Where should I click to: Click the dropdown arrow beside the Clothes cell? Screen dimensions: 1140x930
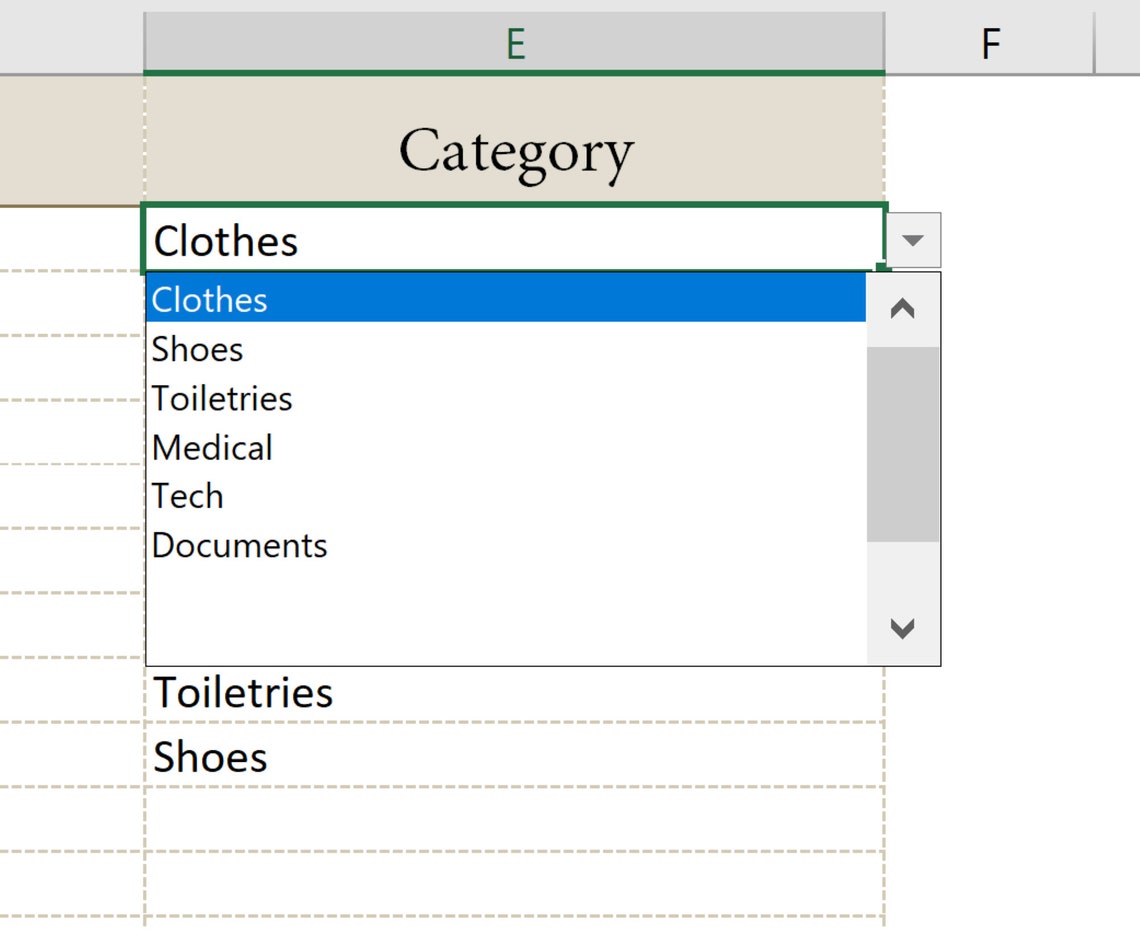tap(911, 239)
